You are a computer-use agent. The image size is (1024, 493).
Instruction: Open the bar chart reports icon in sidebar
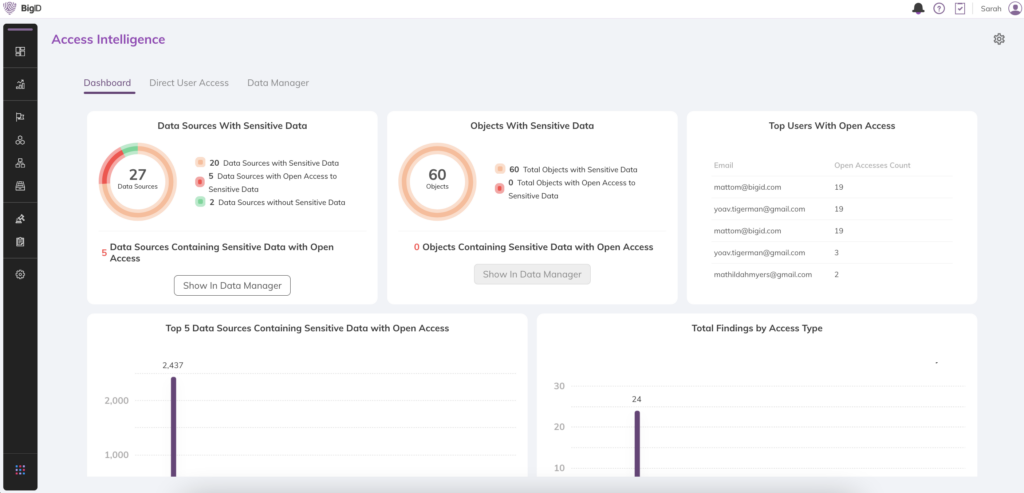pos(20,84)
